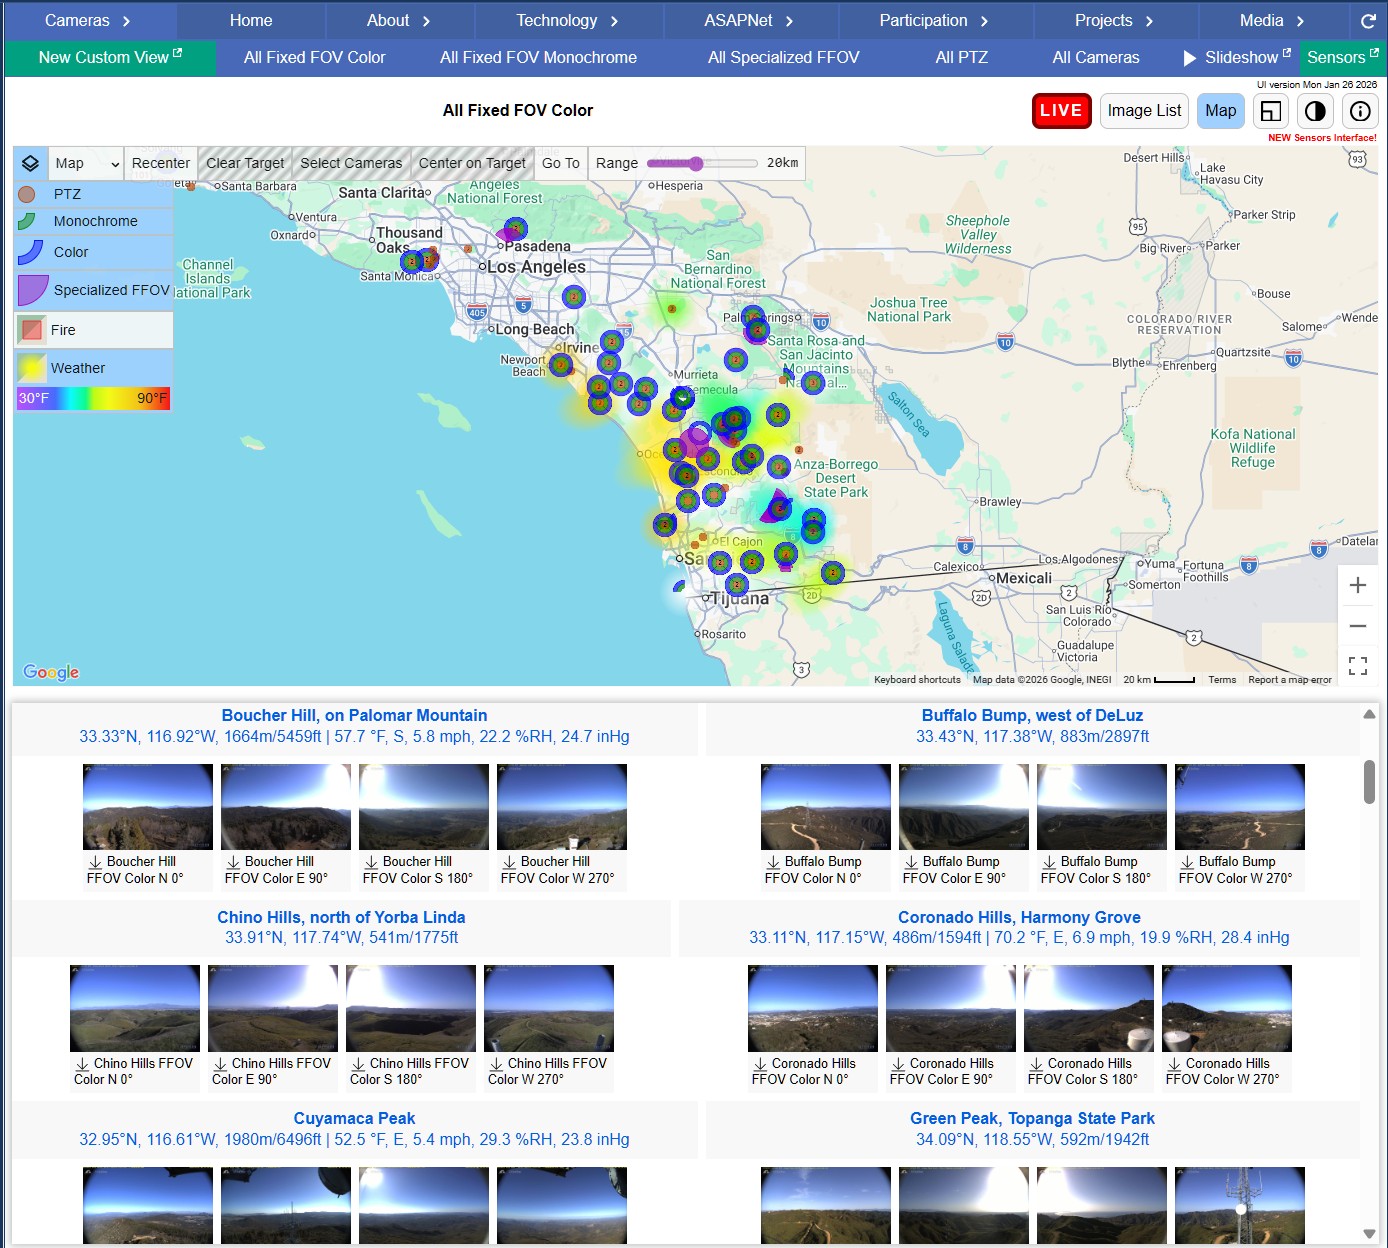Expand the Cameras menu

[x=88, y=21]
